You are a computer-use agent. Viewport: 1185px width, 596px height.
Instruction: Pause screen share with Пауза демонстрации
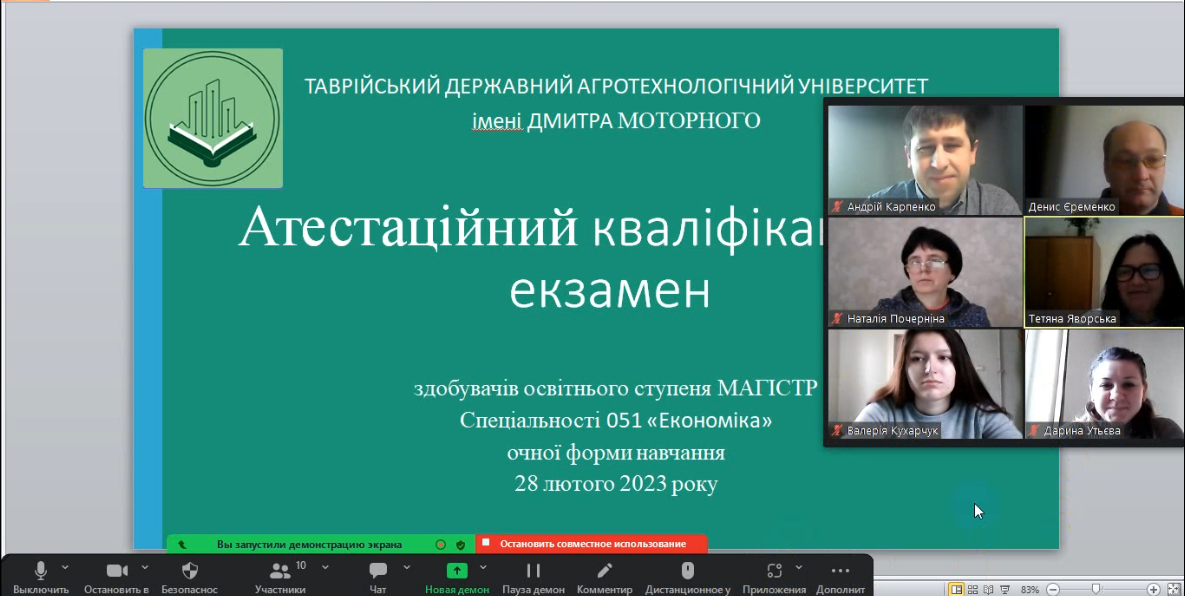tap(534, 577)
